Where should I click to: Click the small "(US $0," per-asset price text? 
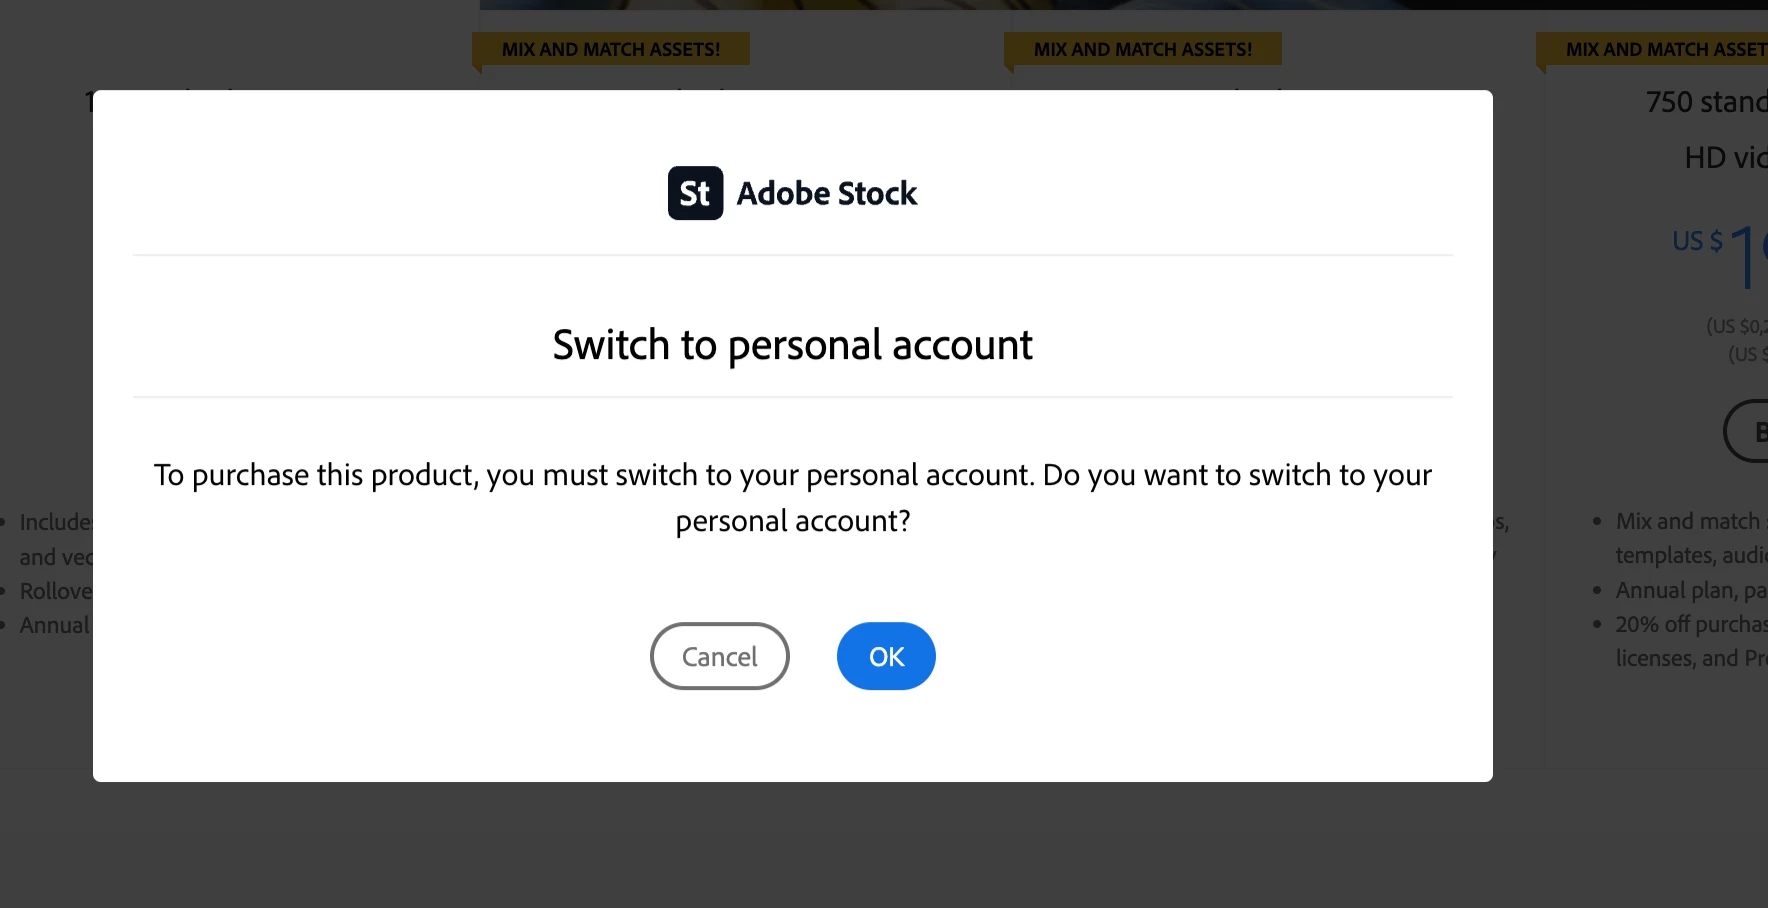click(x=1737, y=326)
